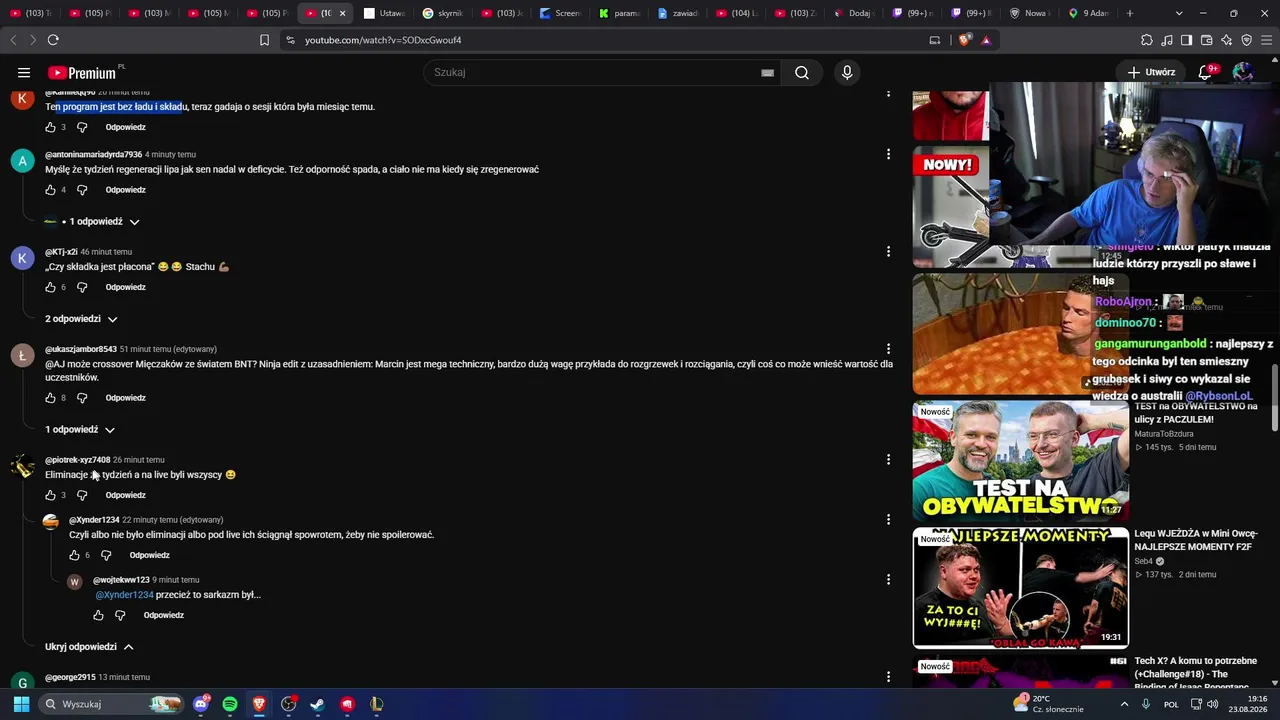1280x720 pixels.
Task: Open Brave Shields lion icon
Action: coord(965,40)
